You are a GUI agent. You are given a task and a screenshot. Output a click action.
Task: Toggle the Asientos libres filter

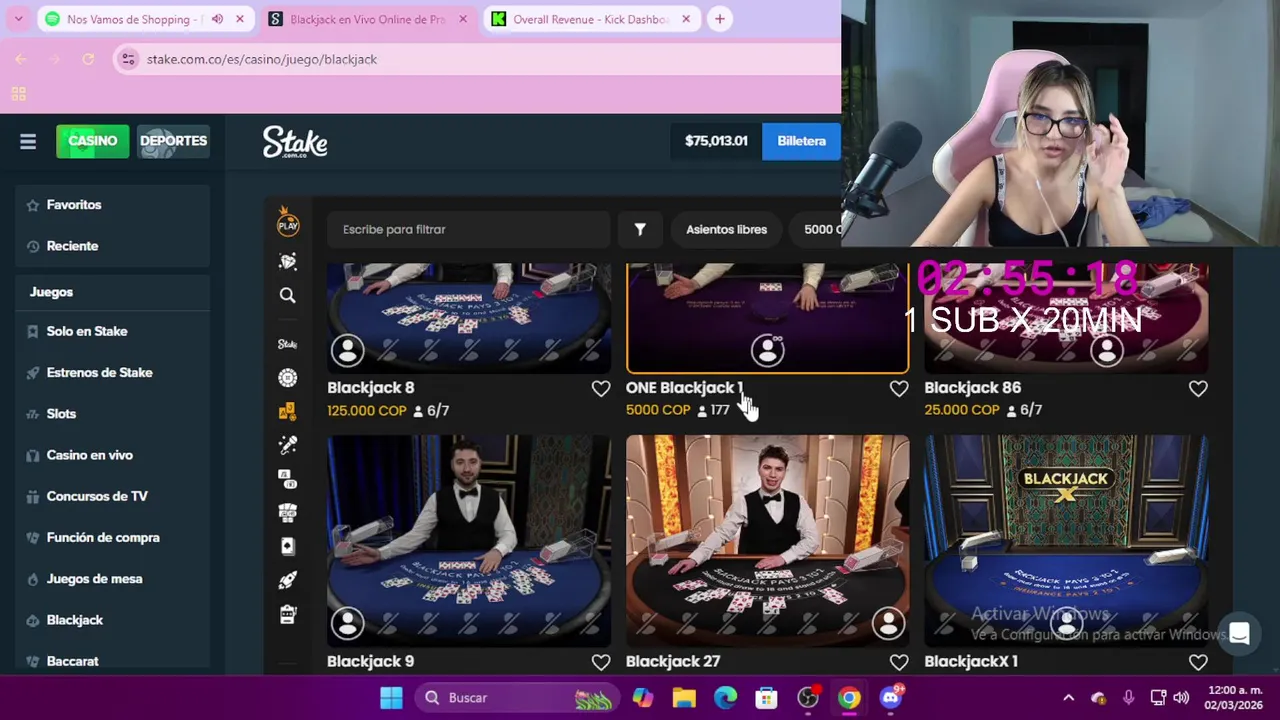point(726,229)
